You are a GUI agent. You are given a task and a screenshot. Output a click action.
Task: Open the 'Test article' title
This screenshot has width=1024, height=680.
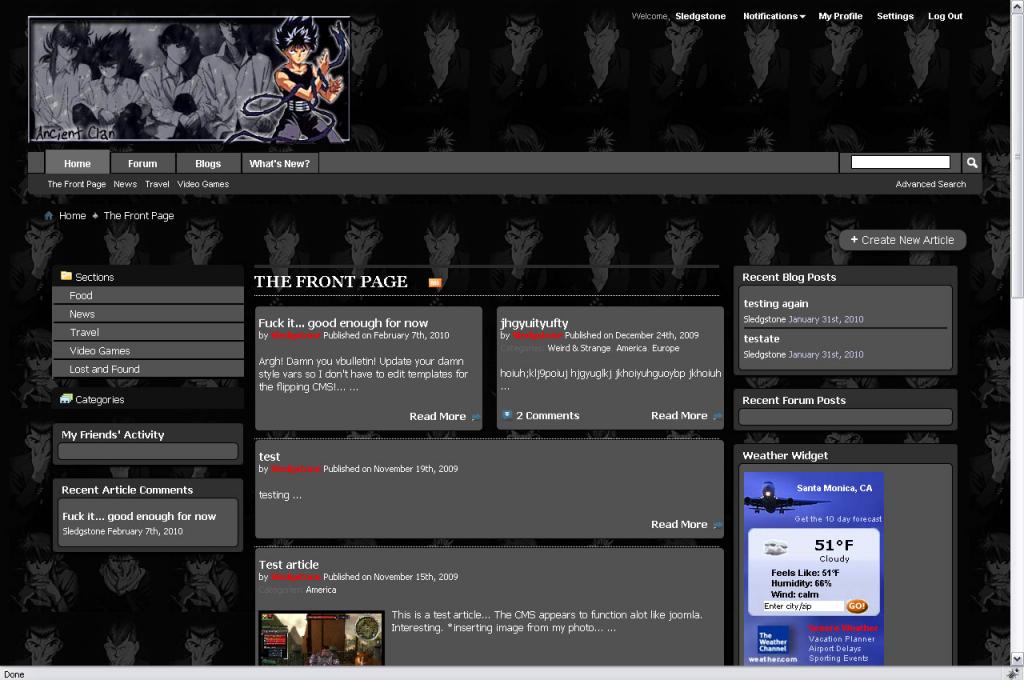point(289,564)
